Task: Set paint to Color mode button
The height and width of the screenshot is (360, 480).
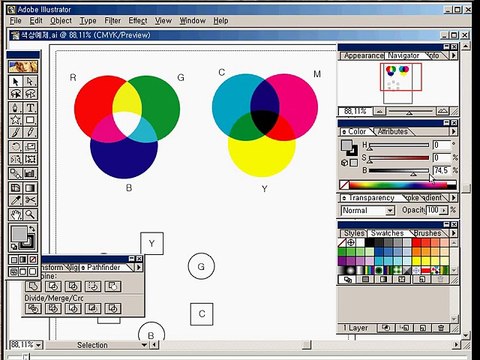Action: tap(14, 260)
